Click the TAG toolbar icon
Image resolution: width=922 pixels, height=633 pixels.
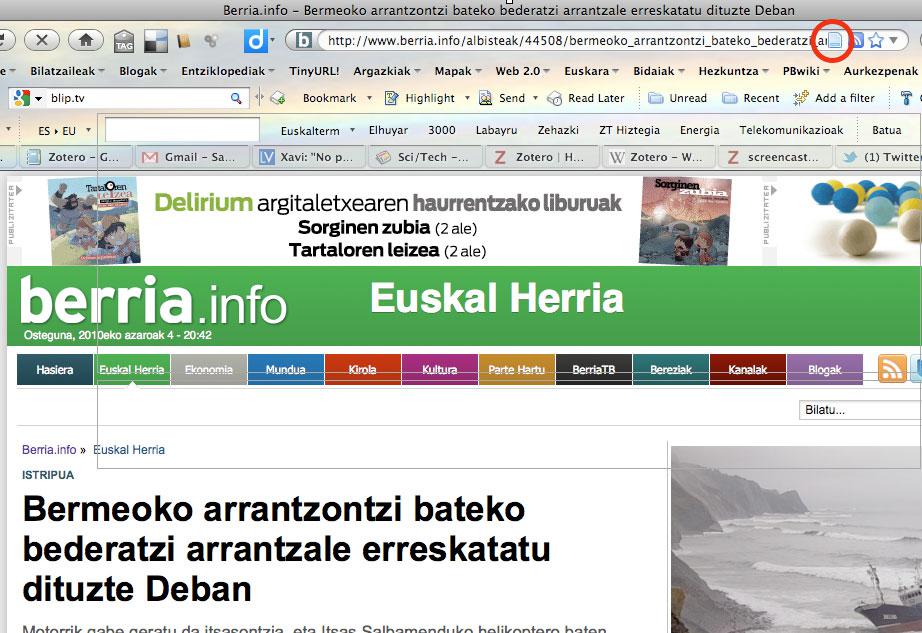click(124, 42)
